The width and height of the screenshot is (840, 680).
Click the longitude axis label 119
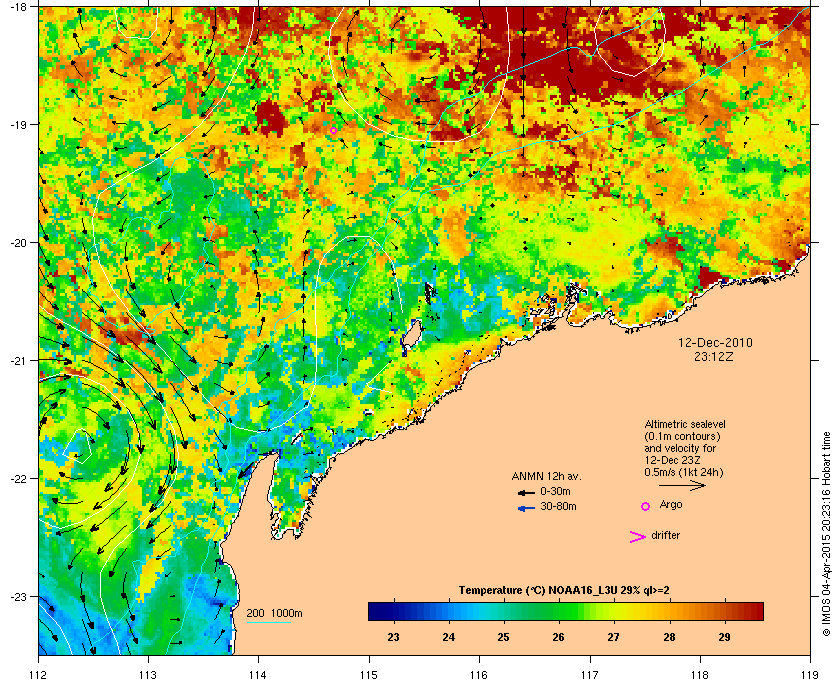(810, 674)
